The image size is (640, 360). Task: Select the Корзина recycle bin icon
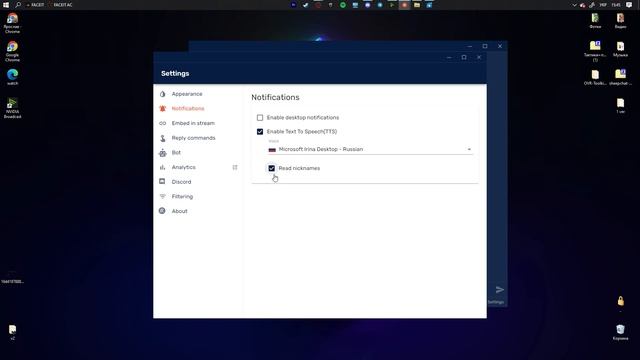[x=620, y=332]
